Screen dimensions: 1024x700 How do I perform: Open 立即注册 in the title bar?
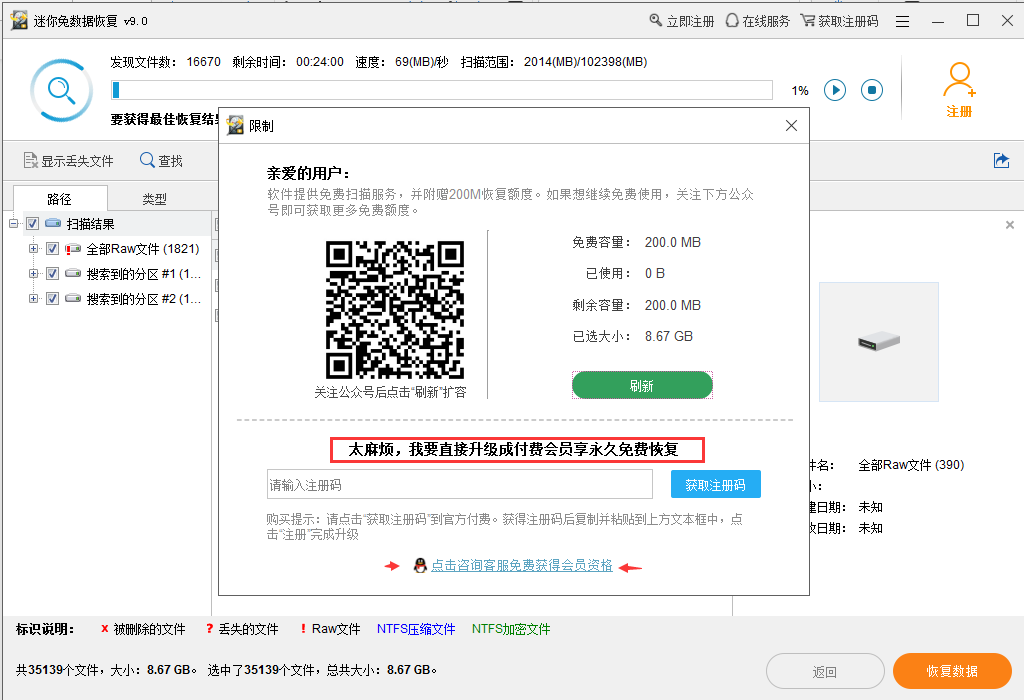pyautogui.click(x=682, y=21)
